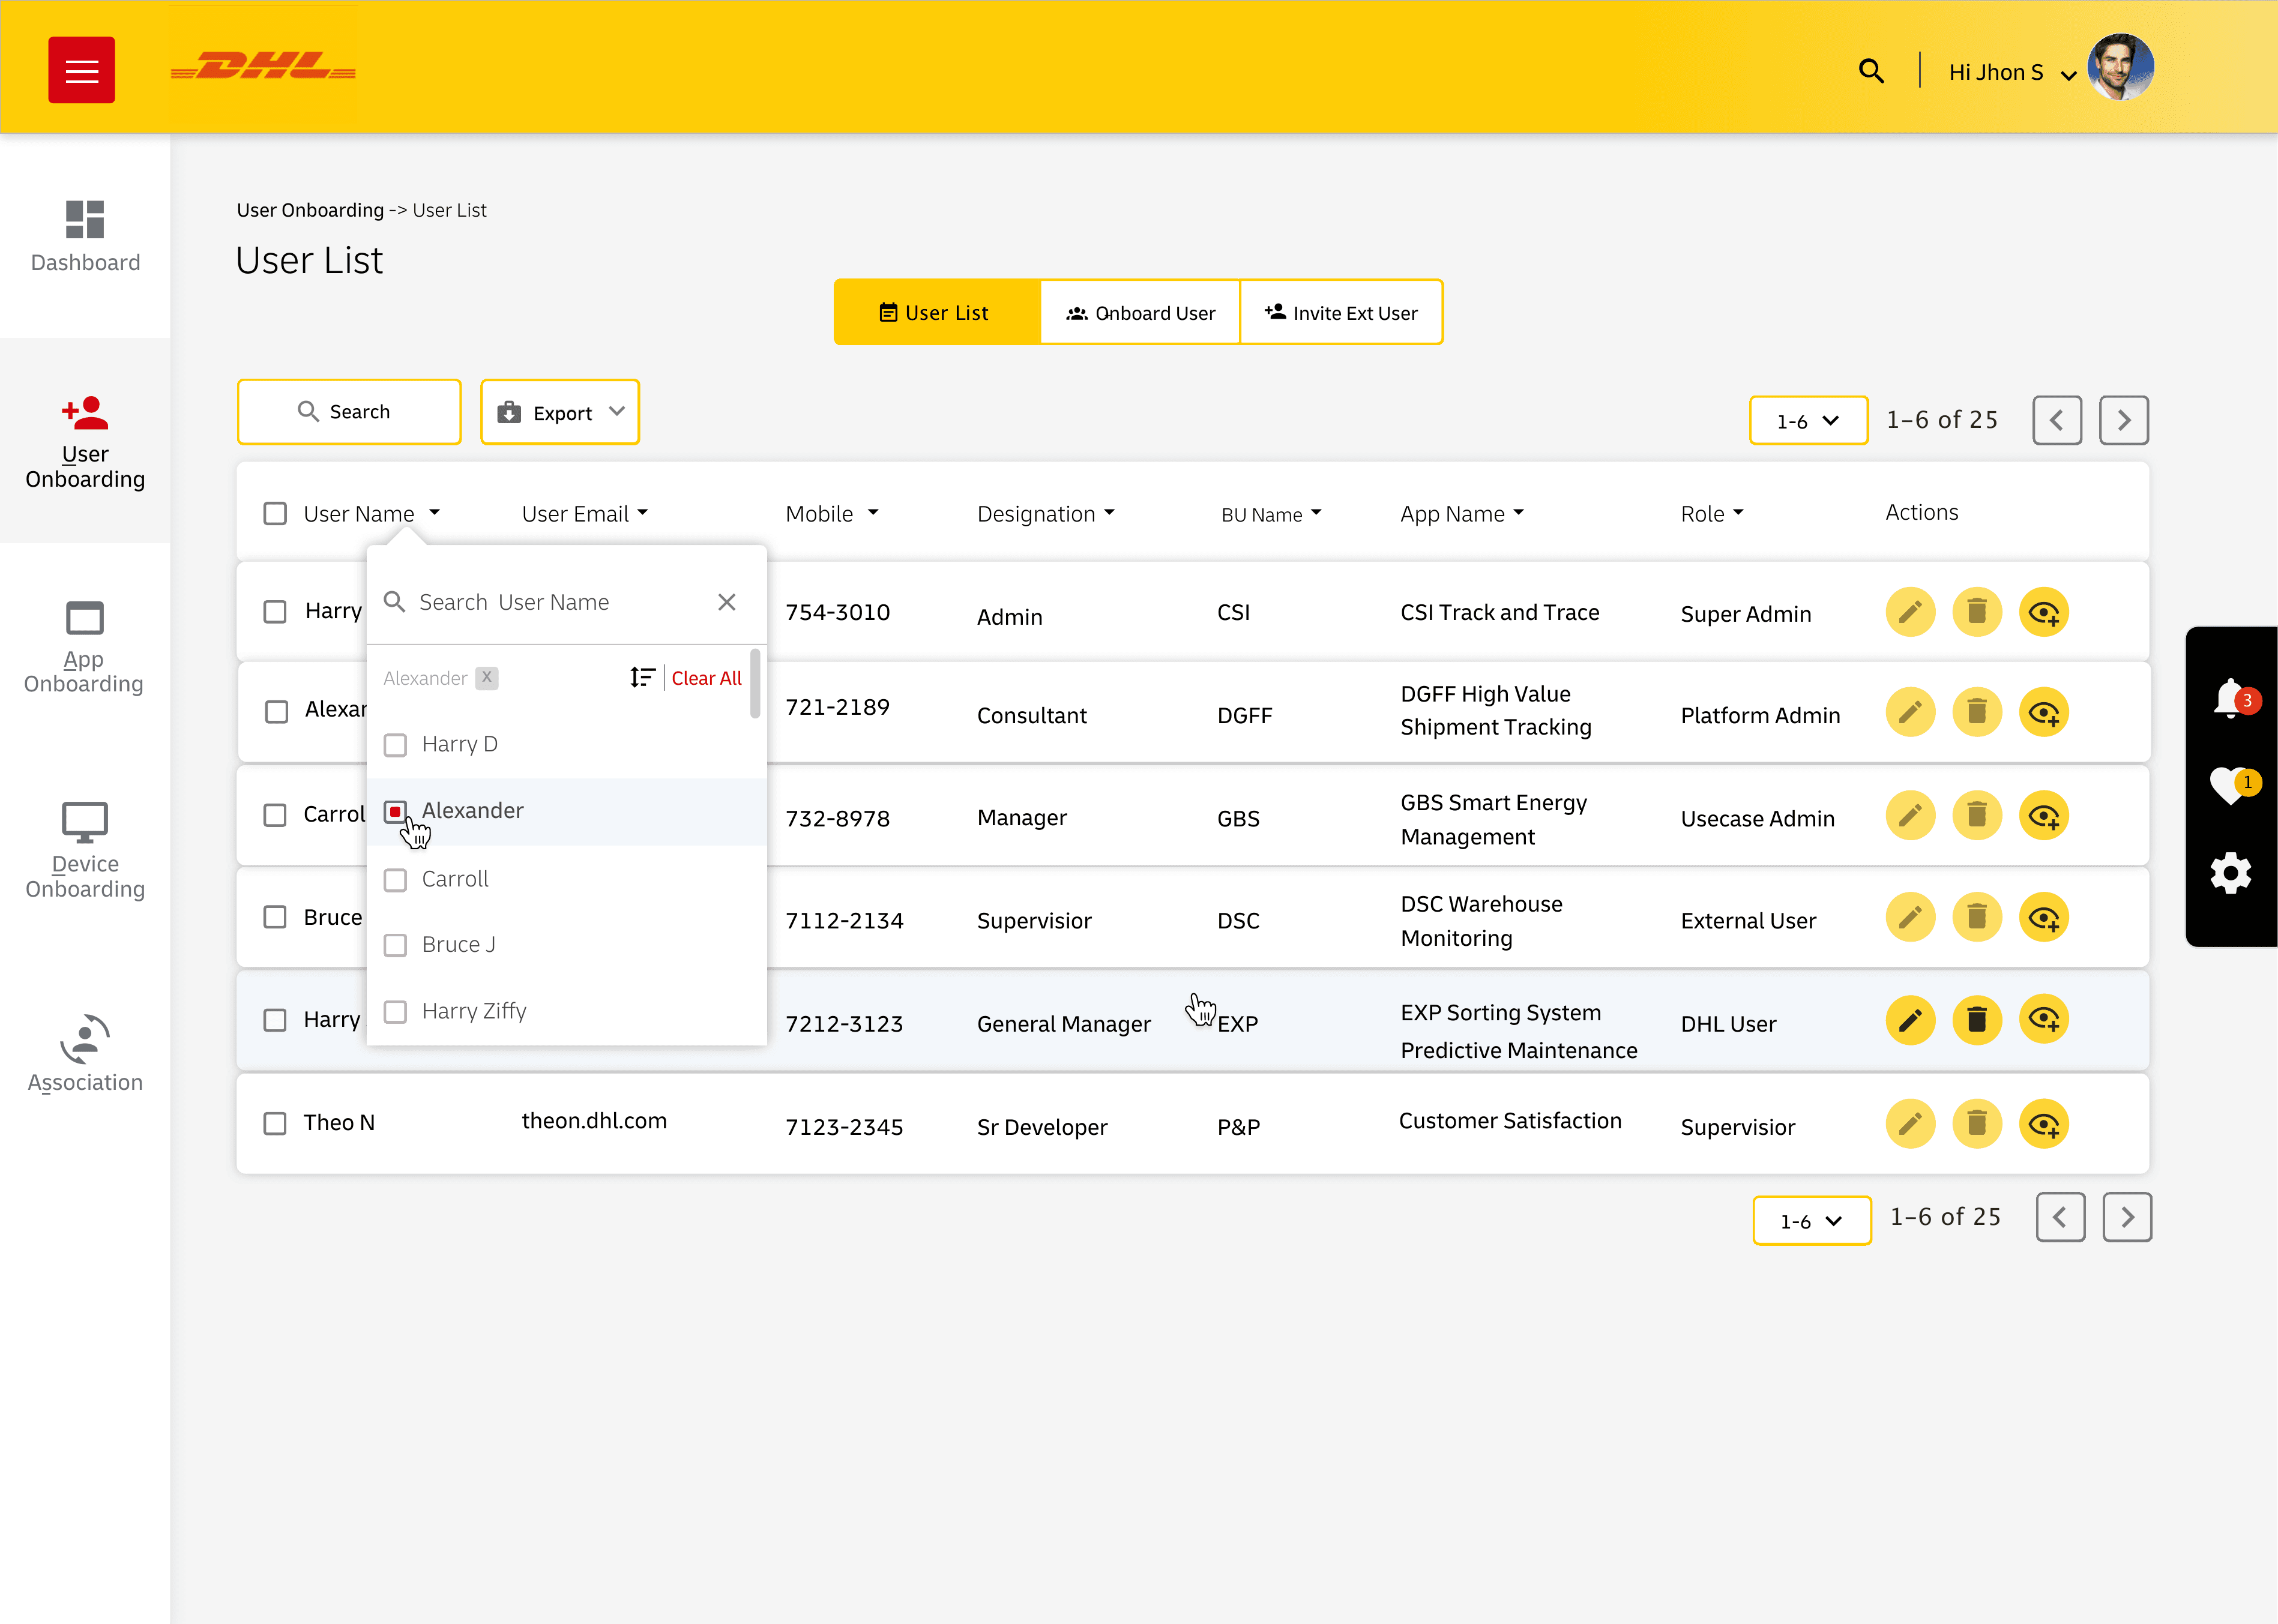2278x1624 pixels.
Task: Check Bruce J in filter list
Action: coord(396,945)
